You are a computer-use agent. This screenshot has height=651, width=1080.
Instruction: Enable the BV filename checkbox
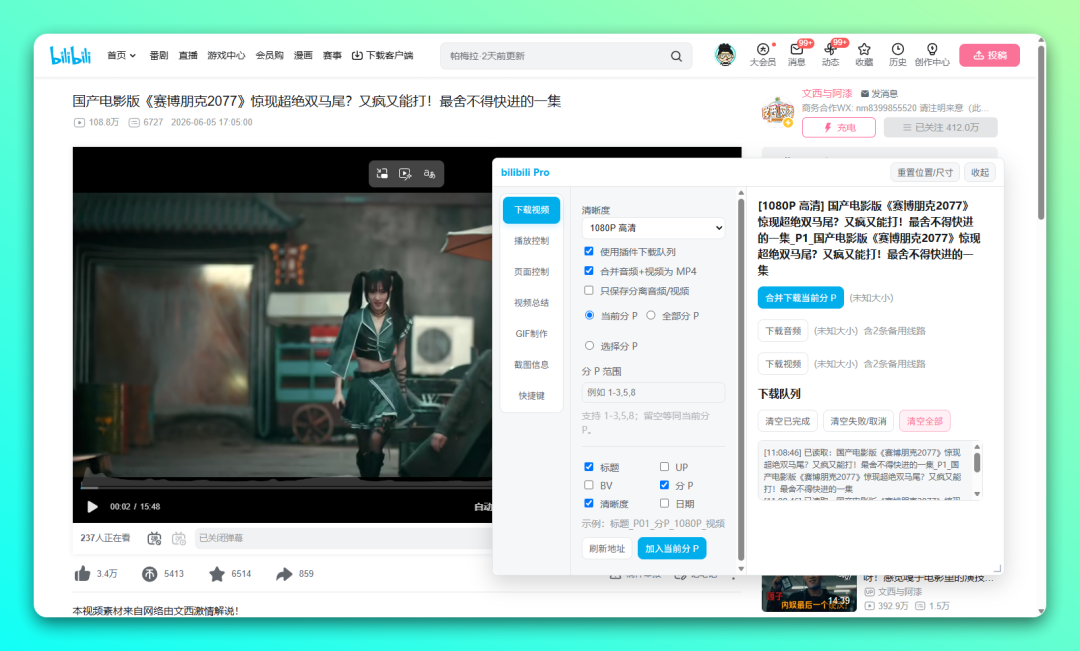tap(589, 485)
